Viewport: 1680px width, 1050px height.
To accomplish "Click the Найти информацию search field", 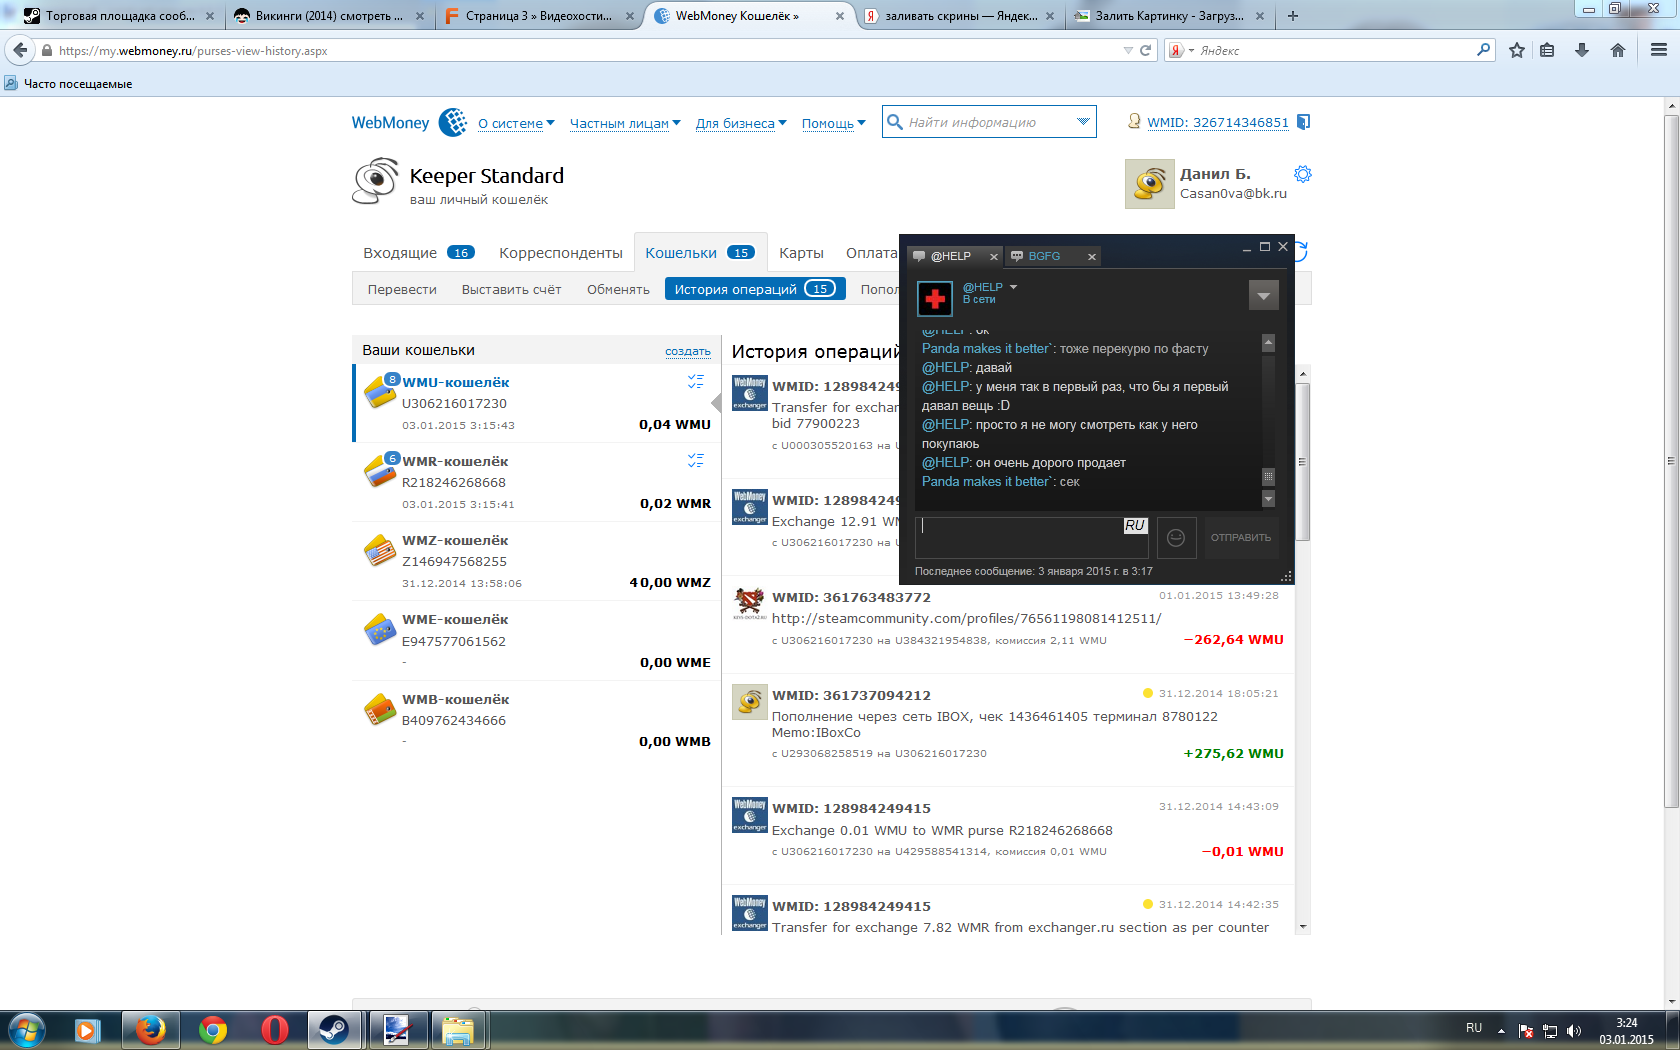I will [x=988, y=122].
